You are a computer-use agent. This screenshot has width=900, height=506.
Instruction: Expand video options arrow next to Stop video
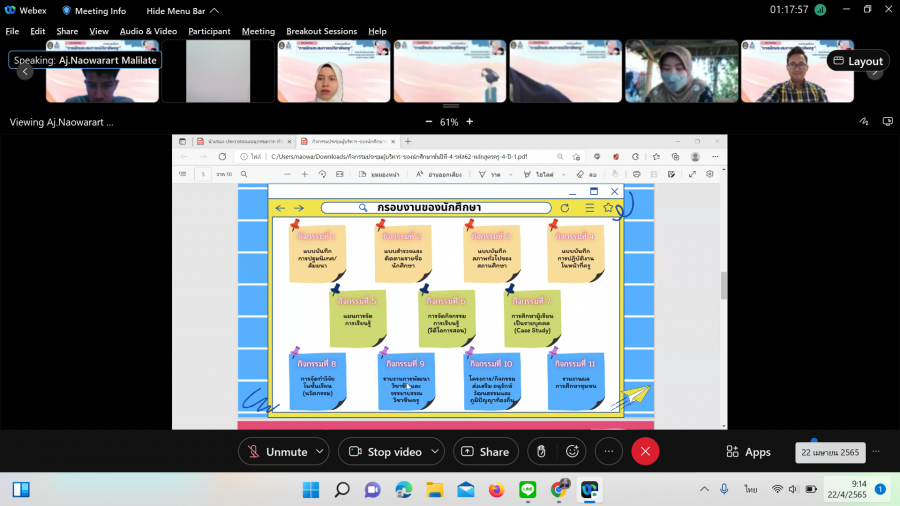(434, 452)
